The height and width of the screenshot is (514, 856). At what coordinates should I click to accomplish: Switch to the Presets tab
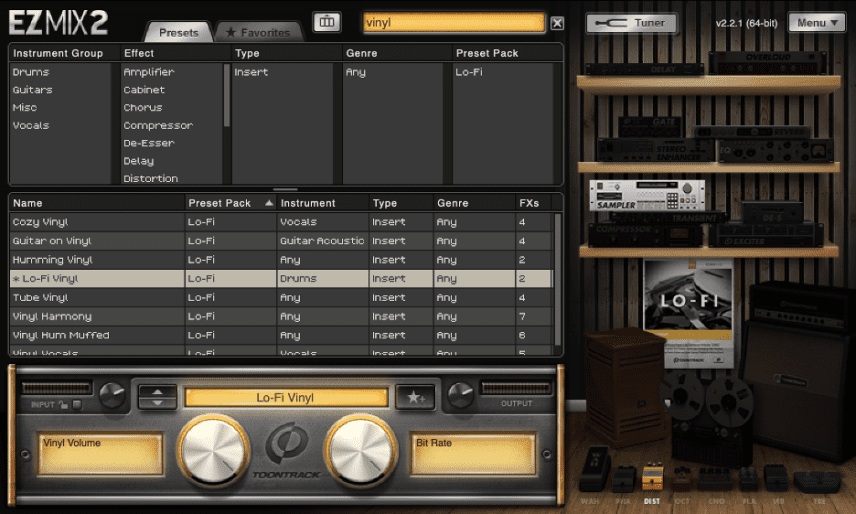tap(179, 33)
